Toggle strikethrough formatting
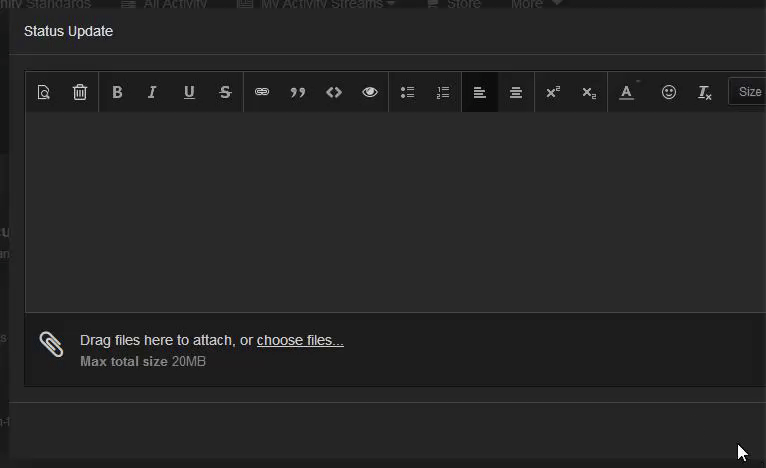 [x=225, y=92]
